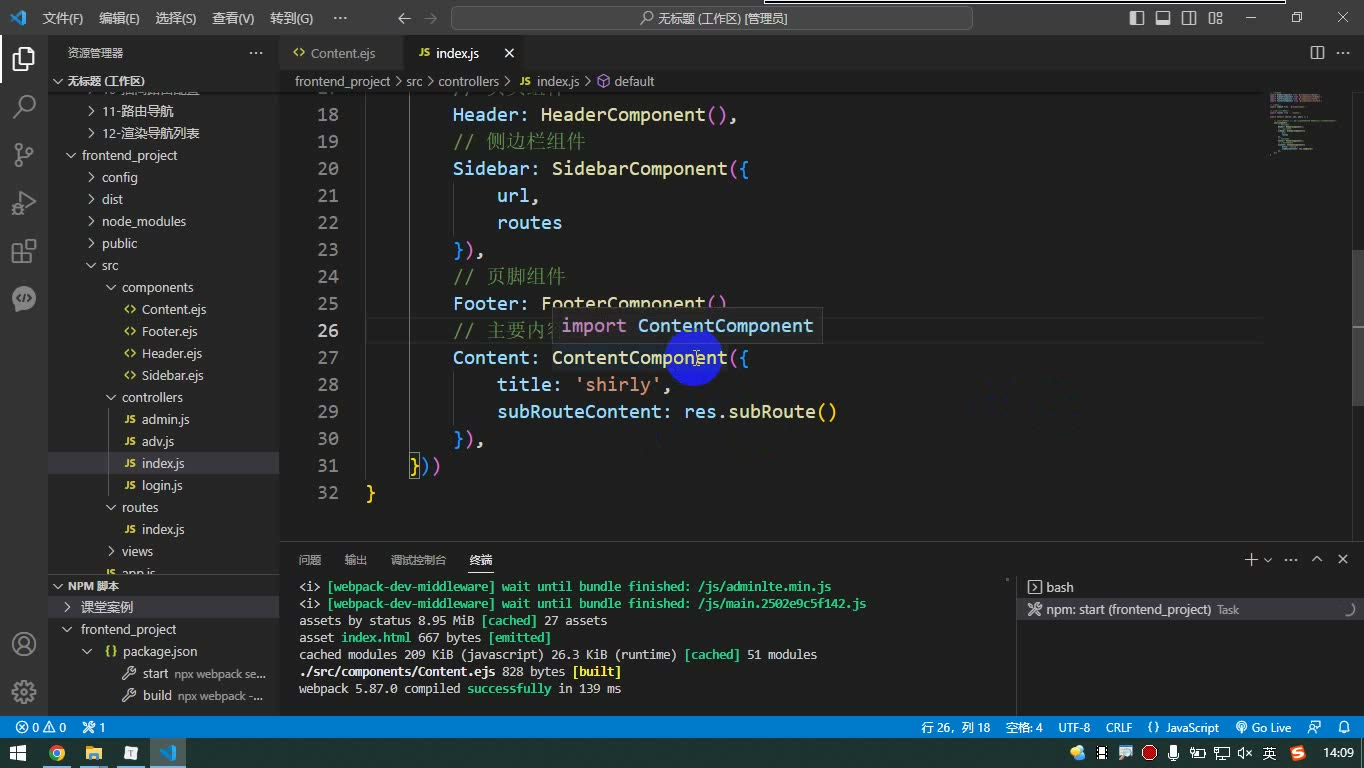Open the new terminal profile dropdown arrow

[1268, 560]
